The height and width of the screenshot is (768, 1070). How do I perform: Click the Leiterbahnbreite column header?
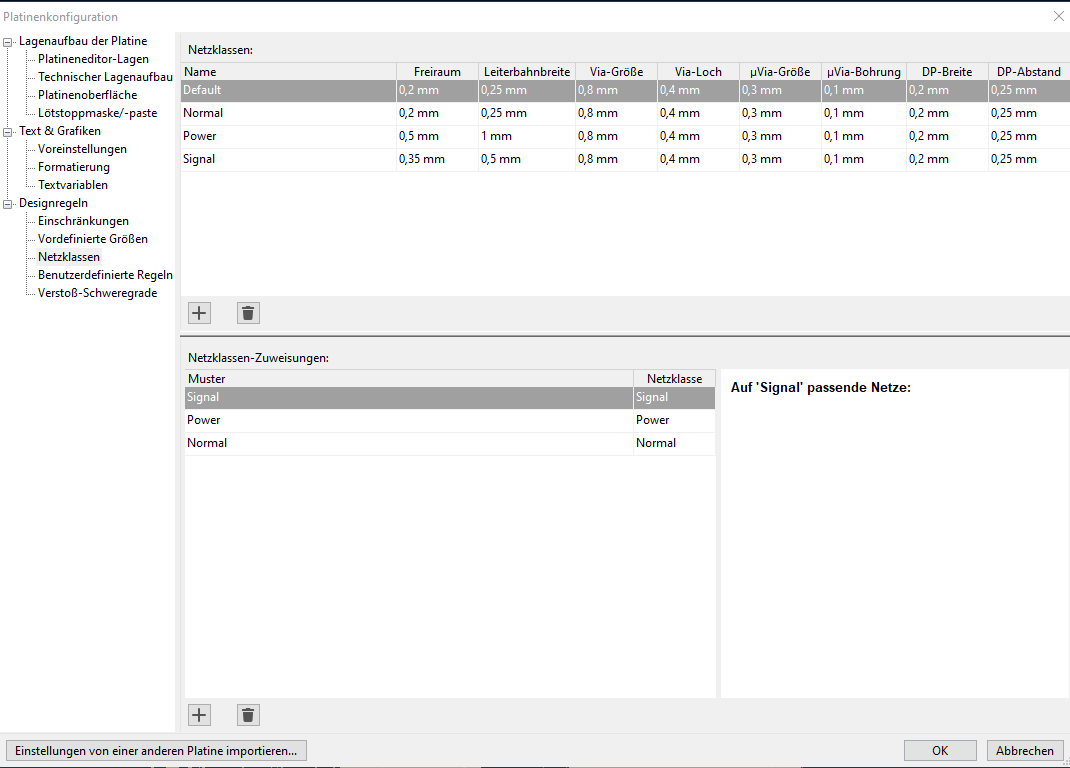click(527, 72)
